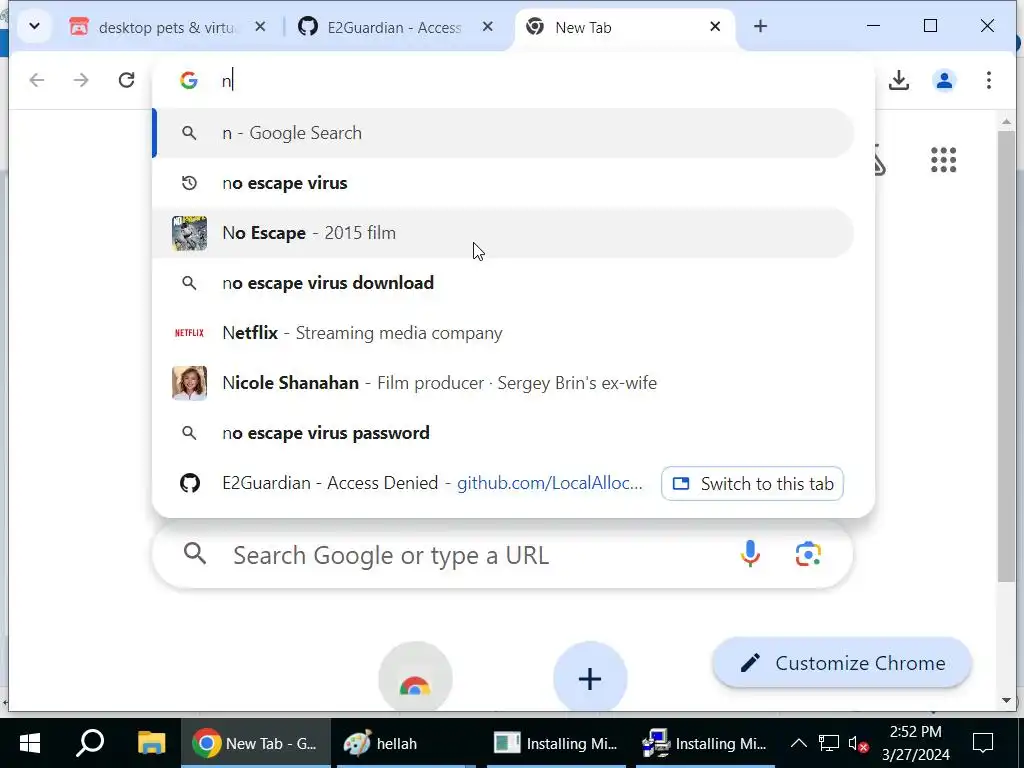
Task: Select Nicole Shanahan suggestion
Action: coord(504,383)
